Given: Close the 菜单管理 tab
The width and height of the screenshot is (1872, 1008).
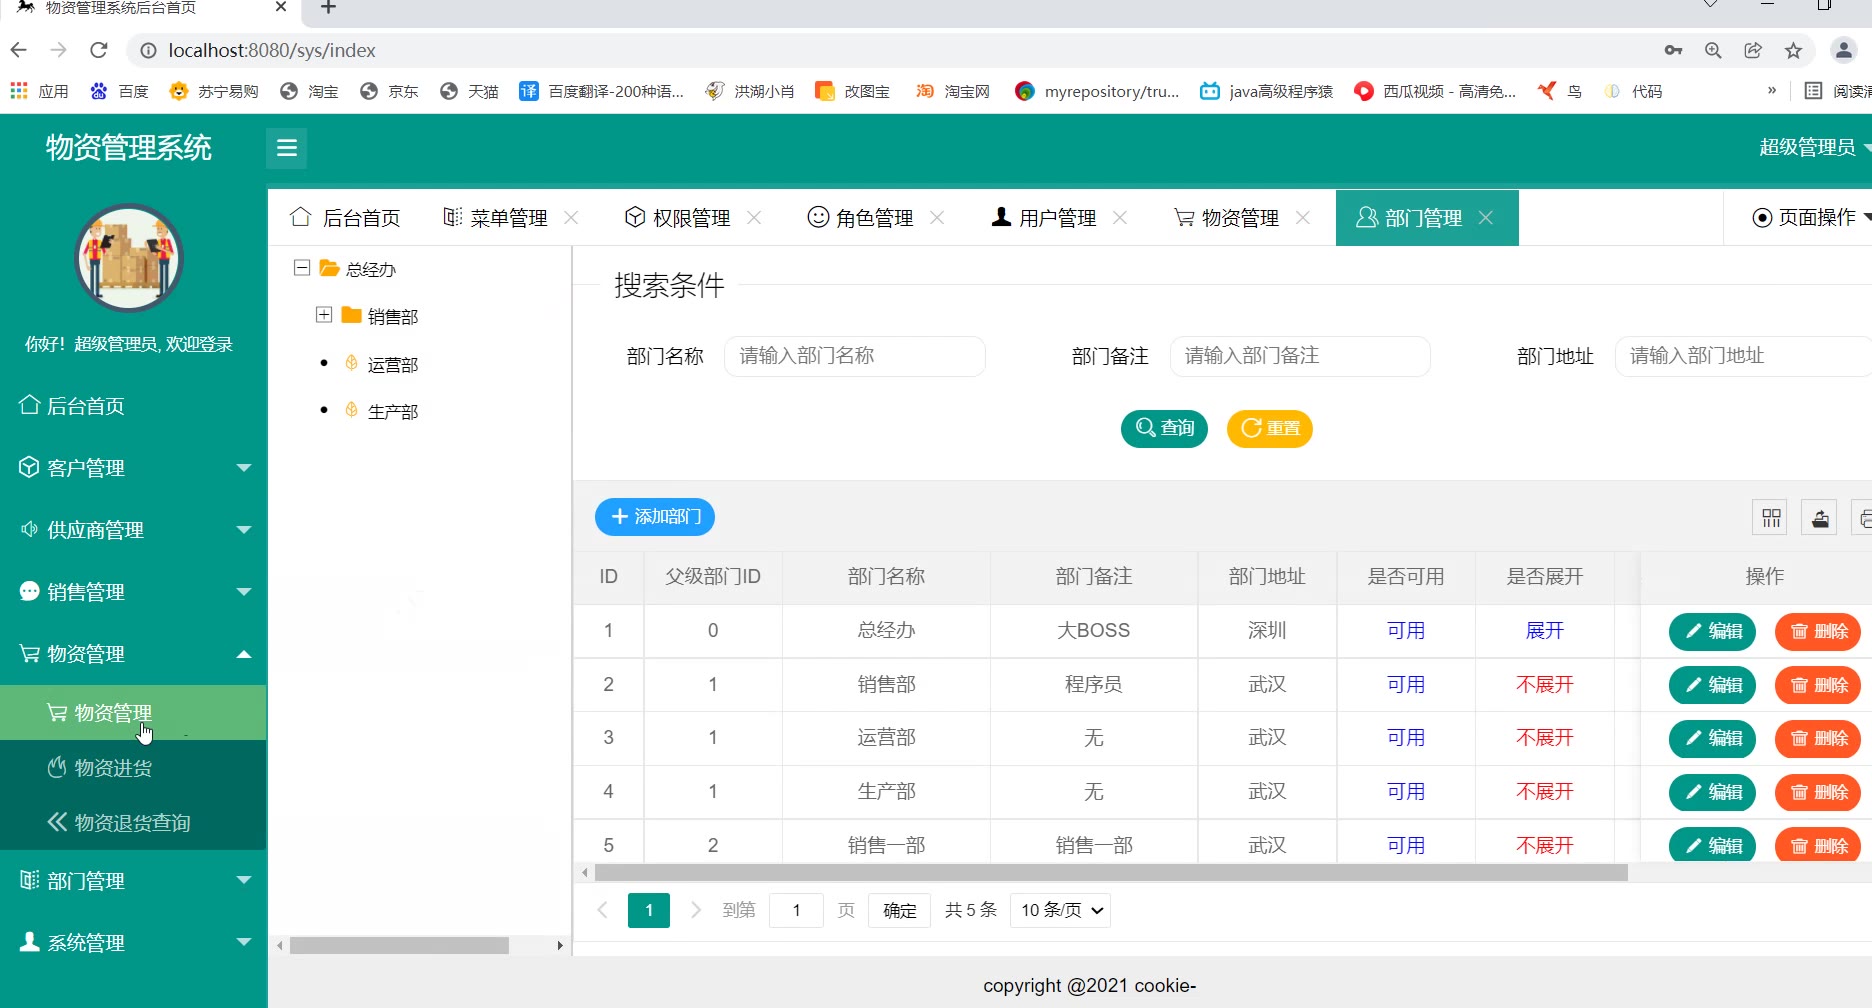Looking at the screenshot, I should [x=571, y=218].
